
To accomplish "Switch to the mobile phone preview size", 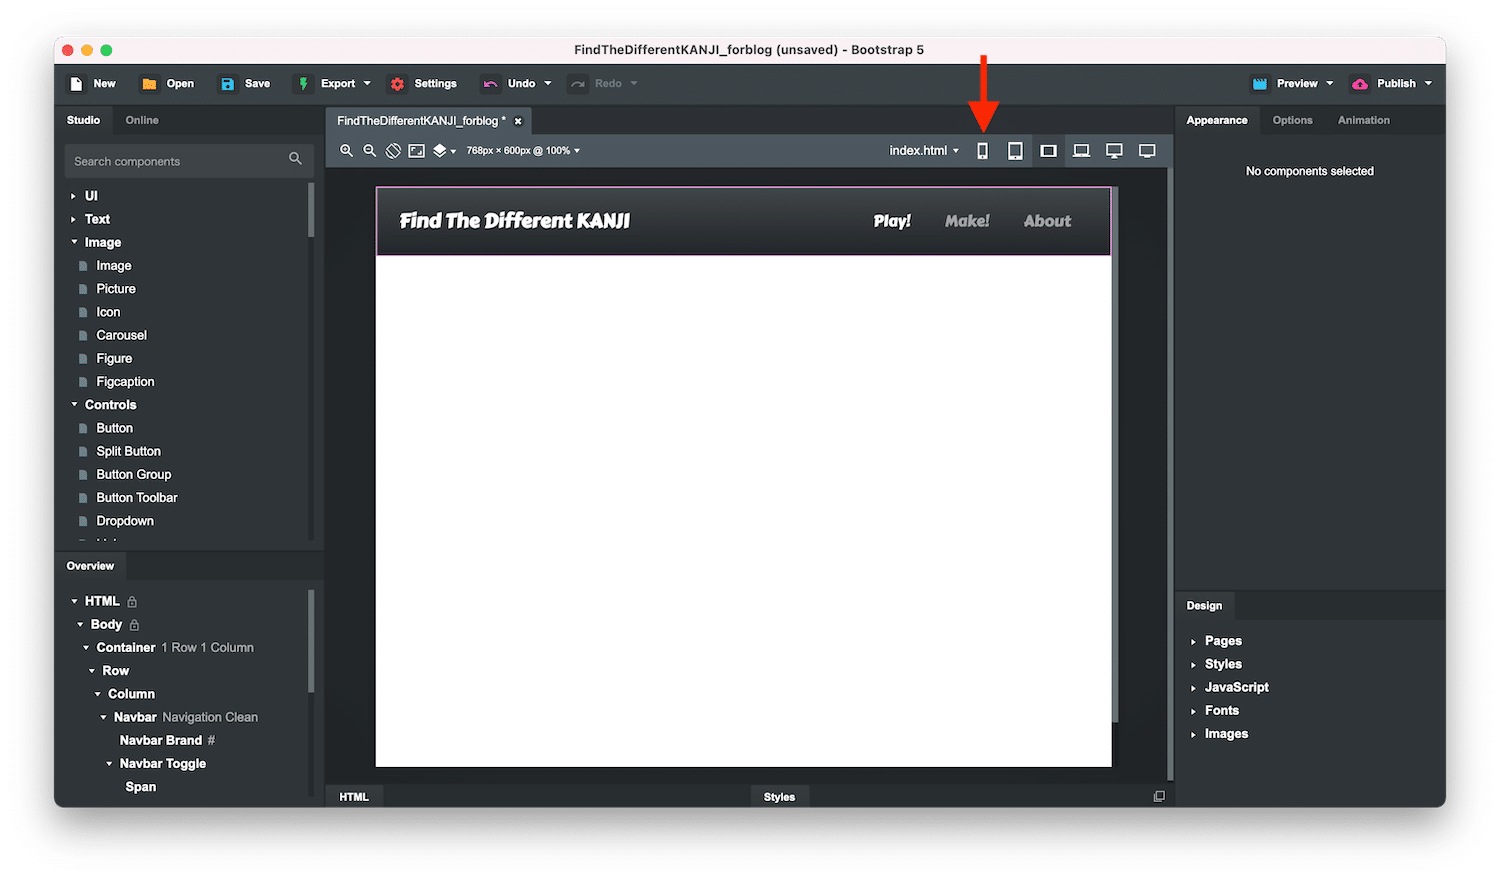I will point(982,151).
